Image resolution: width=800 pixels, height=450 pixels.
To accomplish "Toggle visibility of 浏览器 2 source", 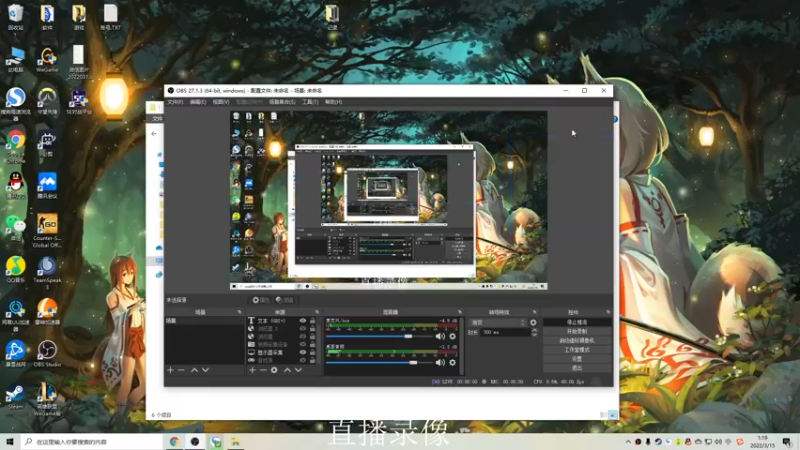I will tap(303, 329).
